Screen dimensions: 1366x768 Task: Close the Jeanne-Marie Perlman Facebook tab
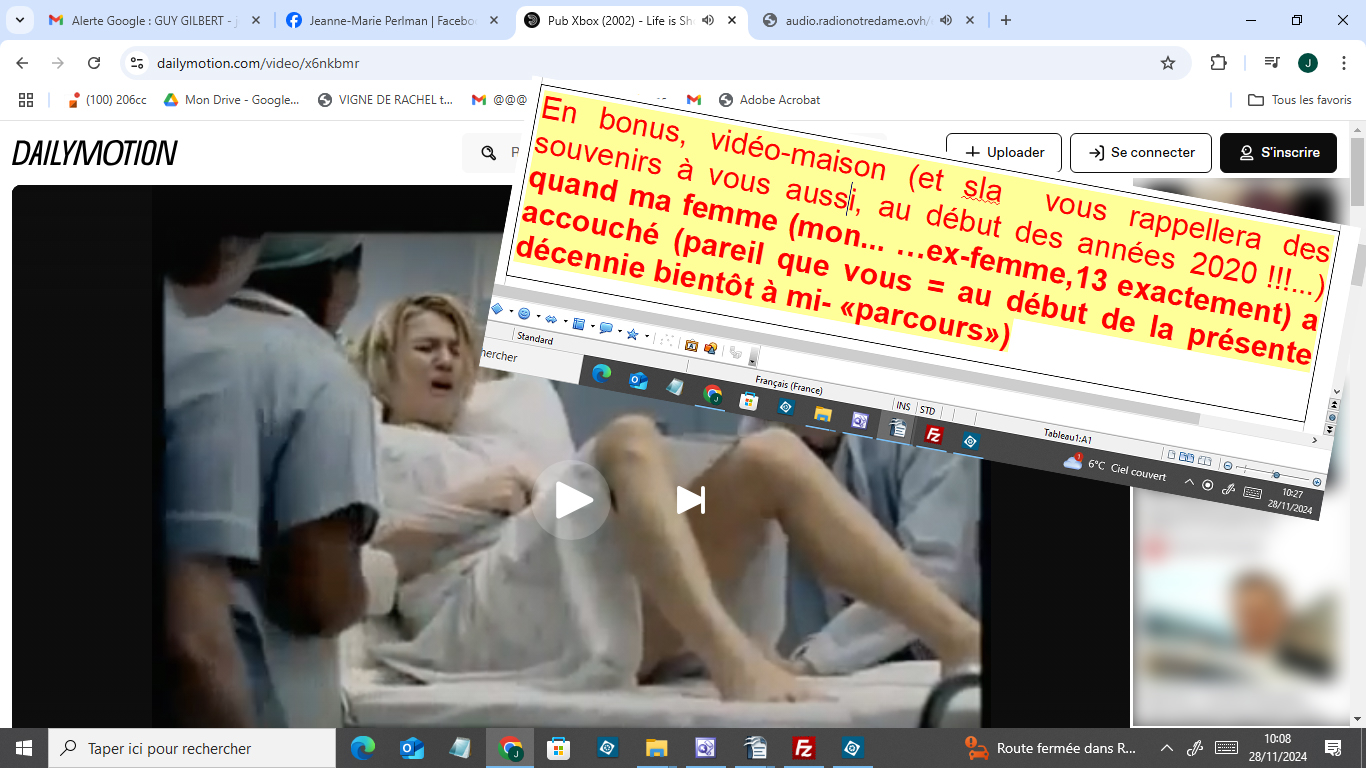[x=492, y=20]
